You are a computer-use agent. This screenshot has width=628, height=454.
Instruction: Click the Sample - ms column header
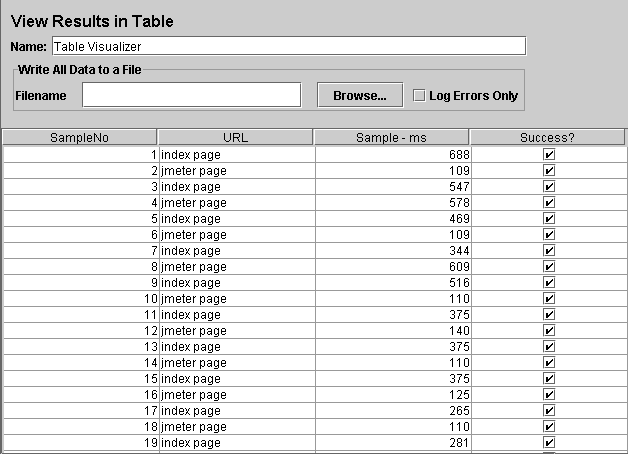click(391, 137)
